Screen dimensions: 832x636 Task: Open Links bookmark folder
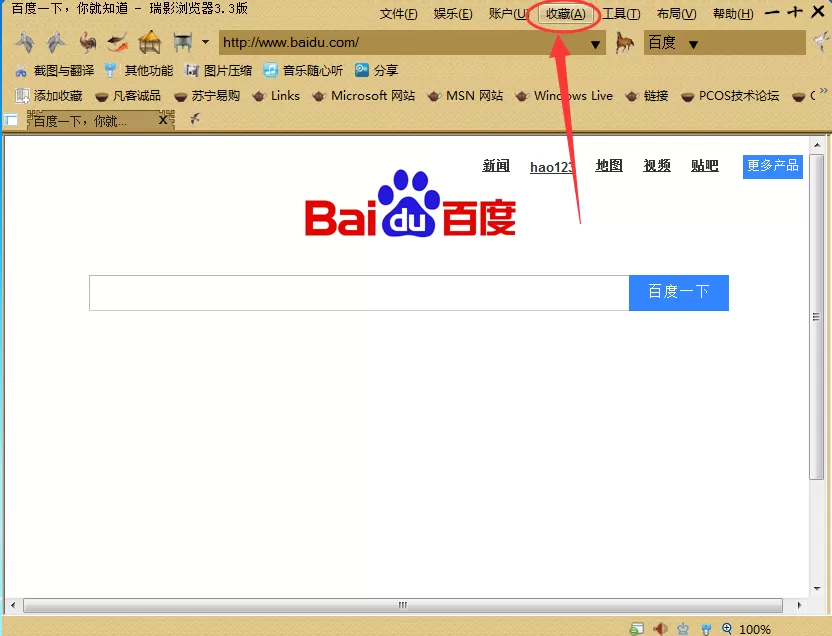tap(276, 95)
